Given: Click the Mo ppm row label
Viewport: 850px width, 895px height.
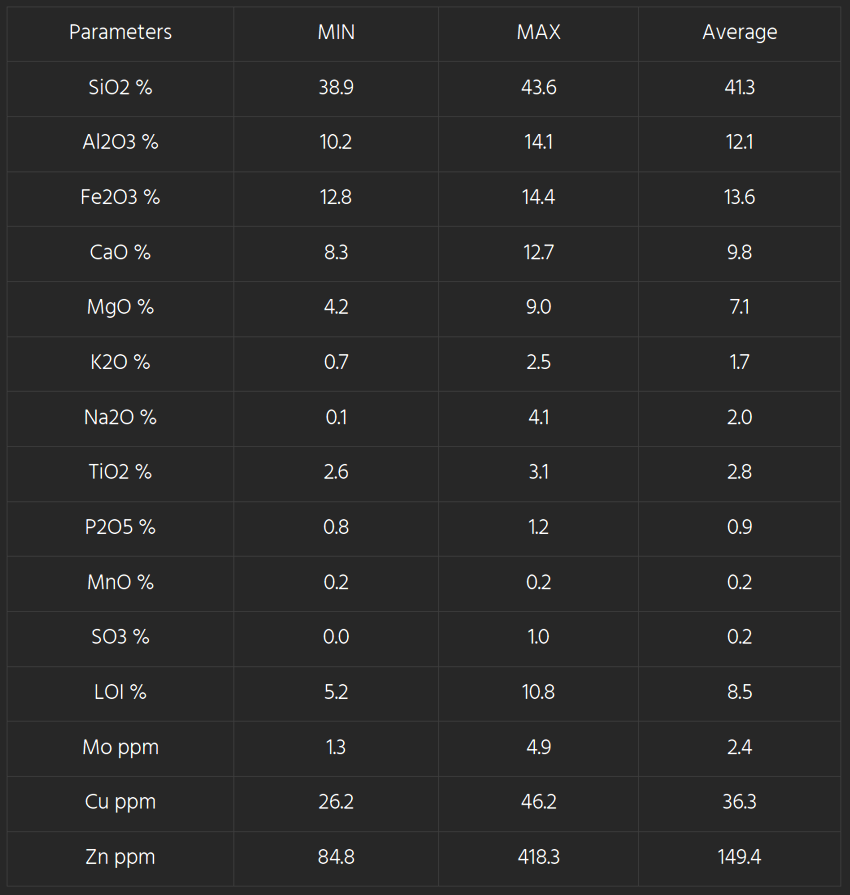Looking at the screenshot, I should coord(120,747).
